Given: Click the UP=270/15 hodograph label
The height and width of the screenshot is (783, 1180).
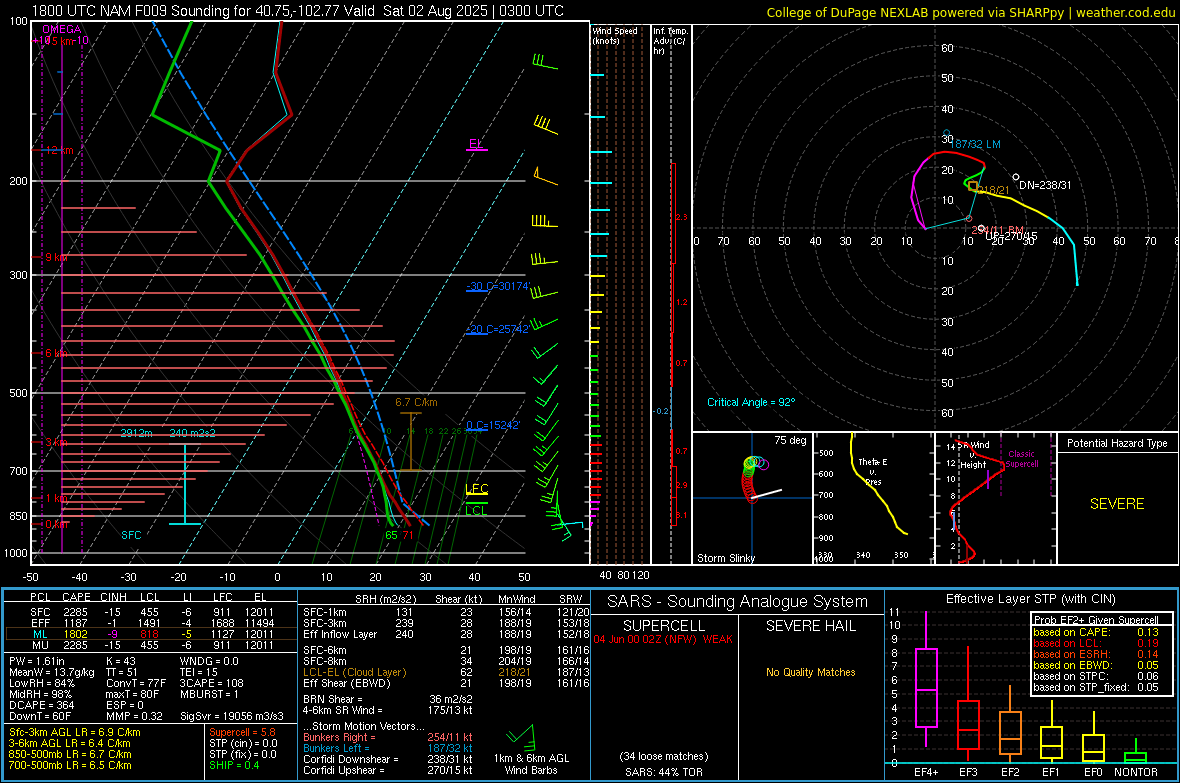Looking at the screenshot, I should [1011, 236].
